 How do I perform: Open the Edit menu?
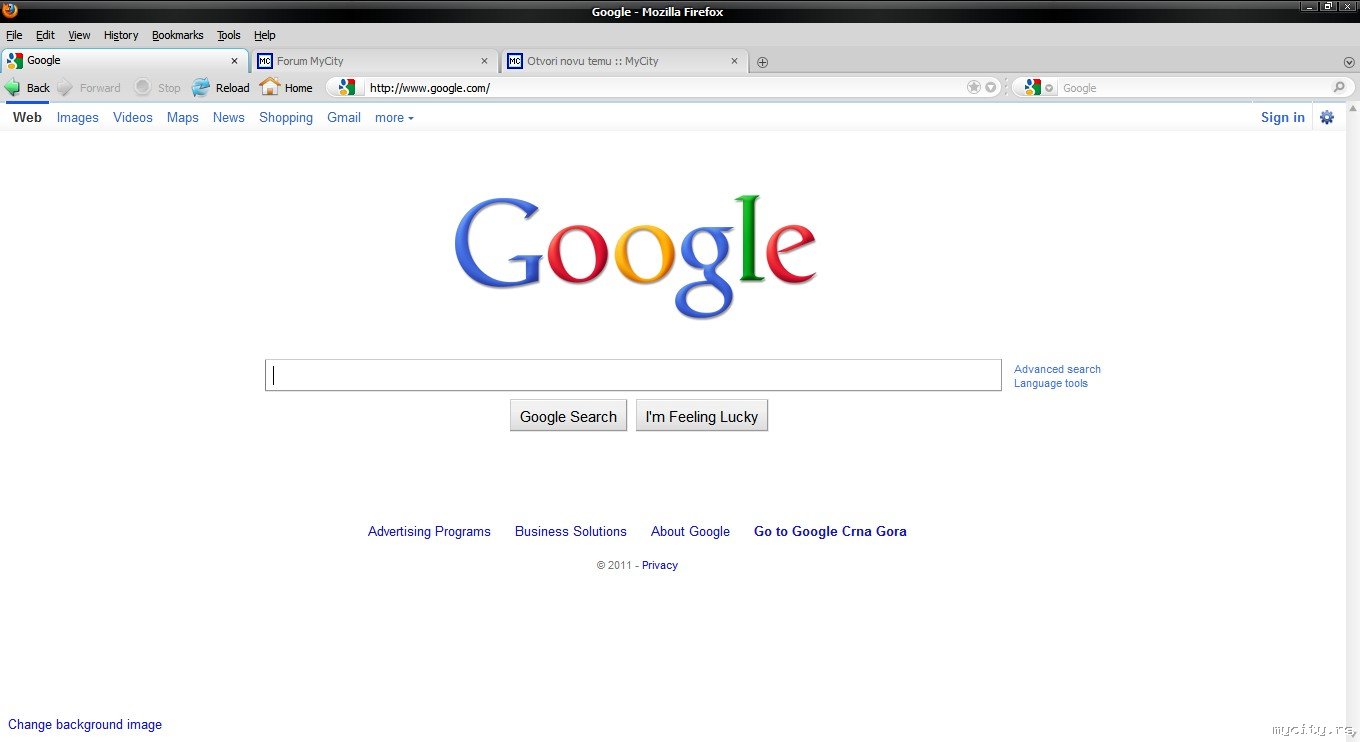click(45, 35)
